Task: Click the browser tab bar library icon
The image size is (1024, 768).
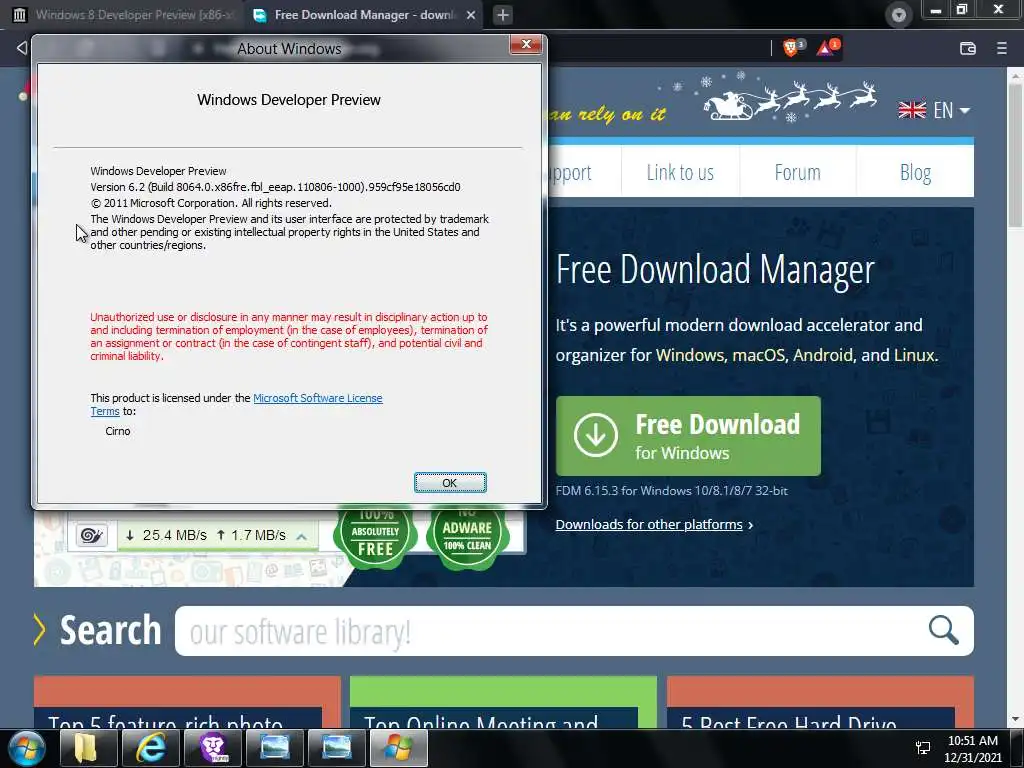Action: (x=20, y=14)
